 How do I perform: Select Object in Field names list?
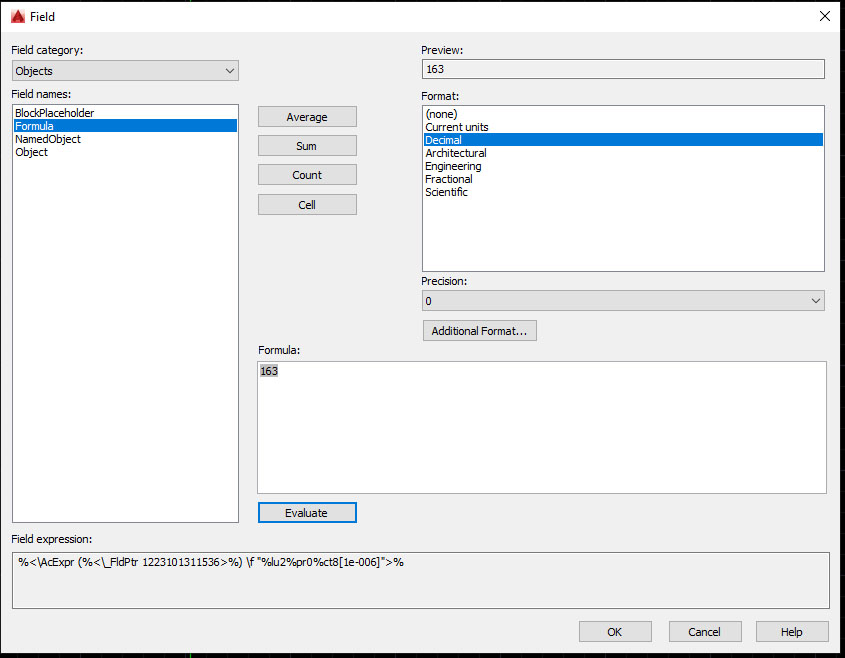(x=31, y=152)
